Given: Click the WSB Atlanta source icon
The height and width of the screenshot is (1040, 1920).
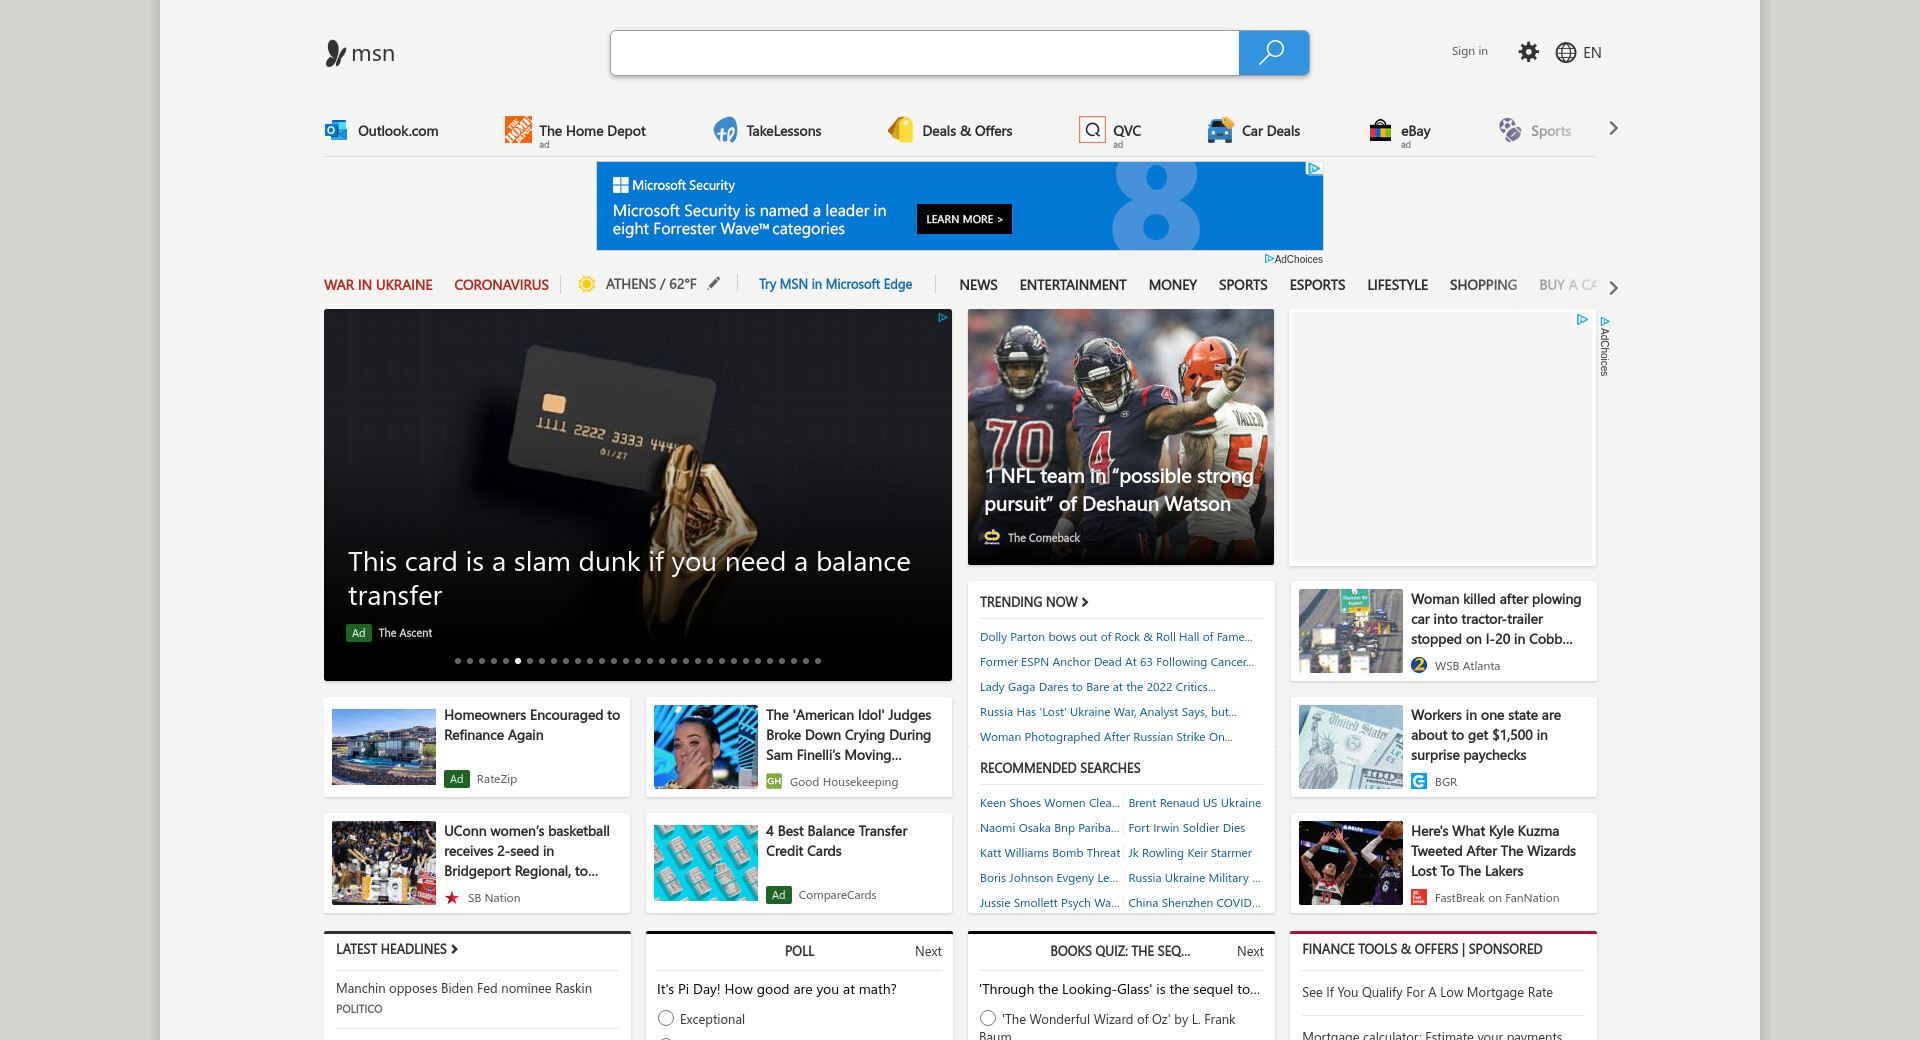Looking at the screenshot, I should point(1419,665).
